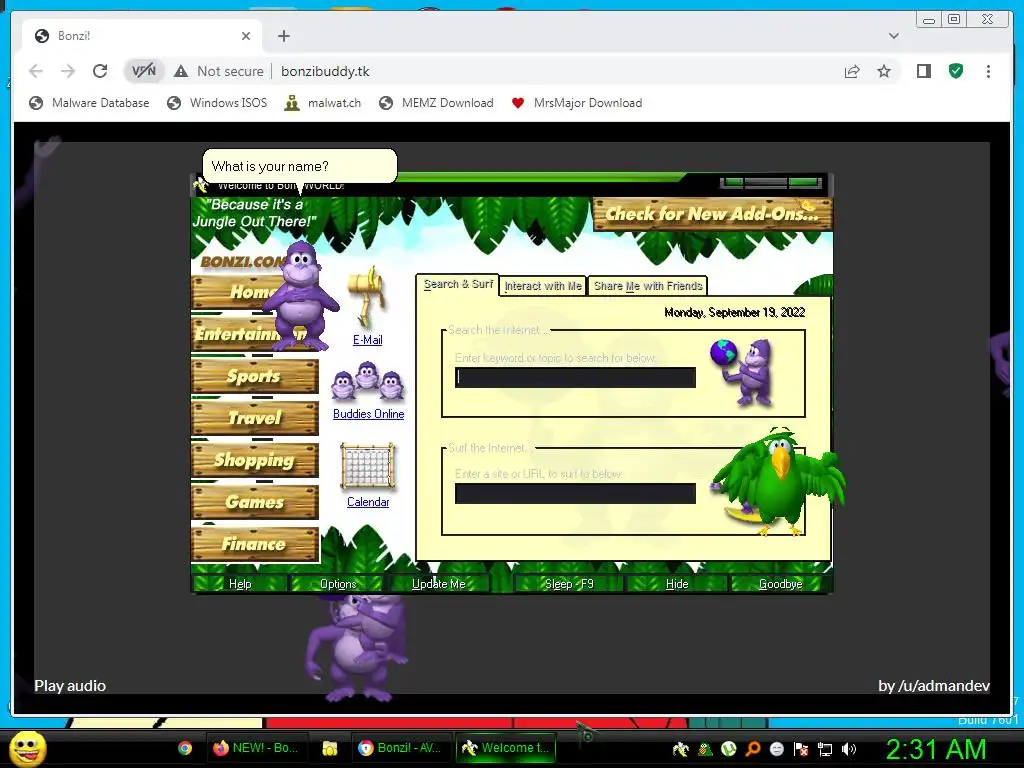Switch to Search & Surf tab

(x=458, y=285)
